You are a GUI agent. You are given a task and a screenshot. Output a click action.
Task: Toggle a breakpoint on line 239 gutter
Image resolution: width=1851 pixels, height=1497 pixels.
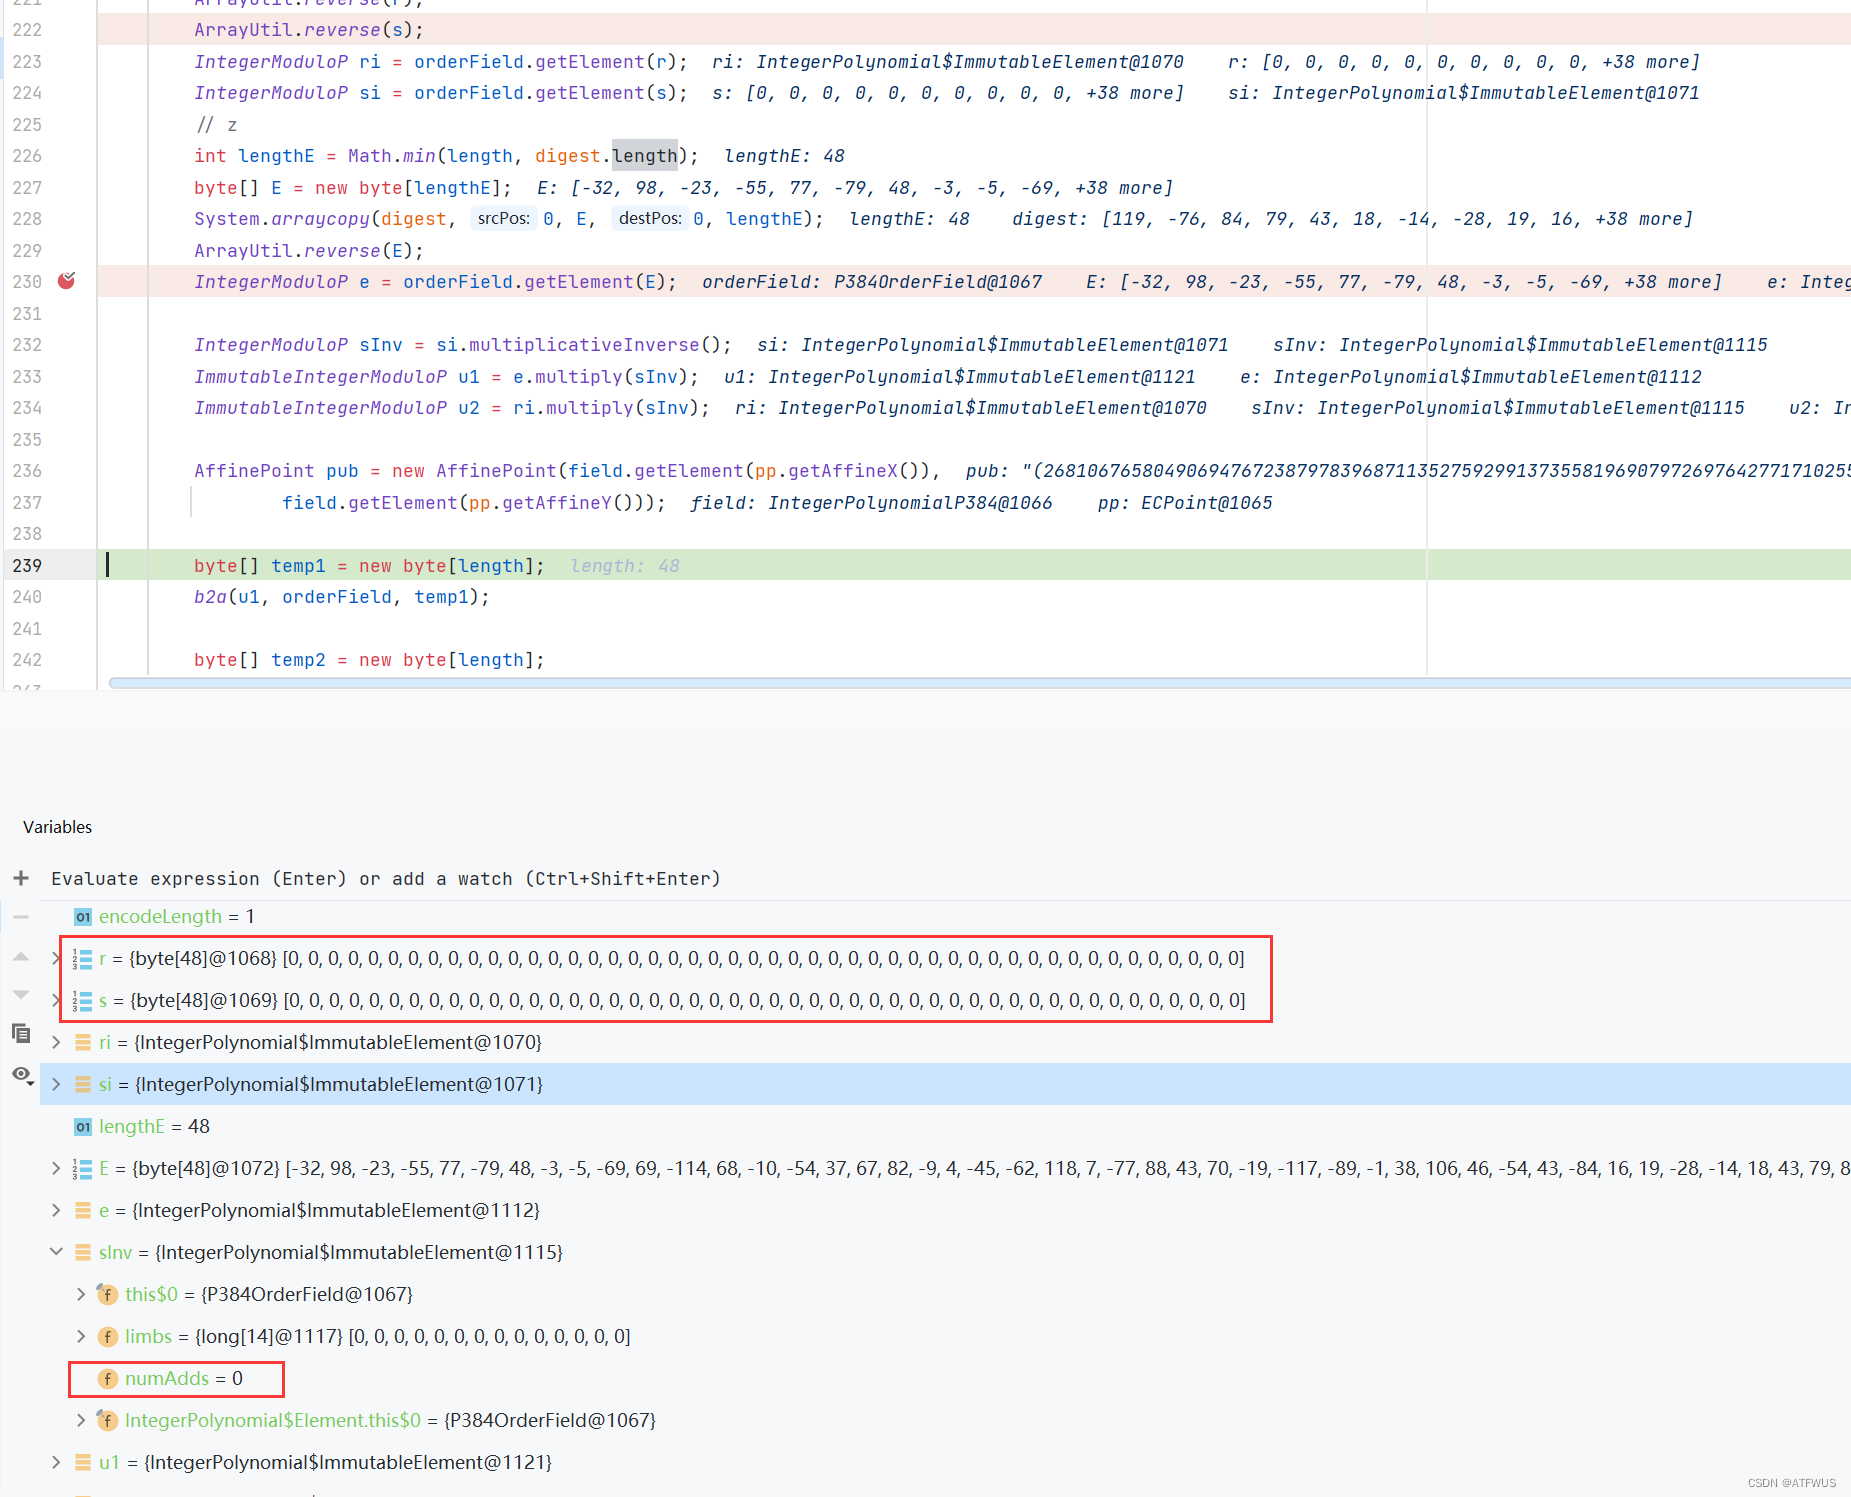click(66, 565)
